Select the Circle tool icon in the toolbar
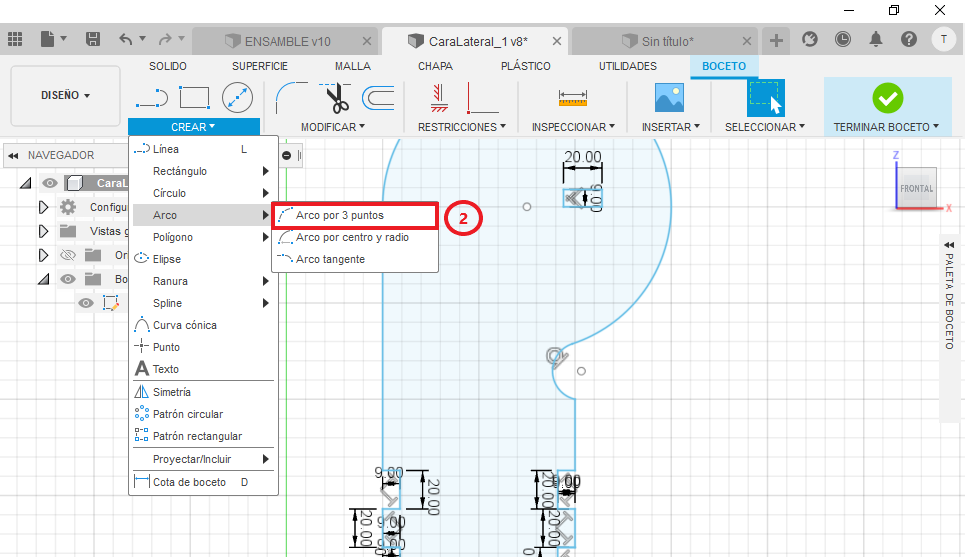Screen dimensions: 965x557 [x=237, y=97]
